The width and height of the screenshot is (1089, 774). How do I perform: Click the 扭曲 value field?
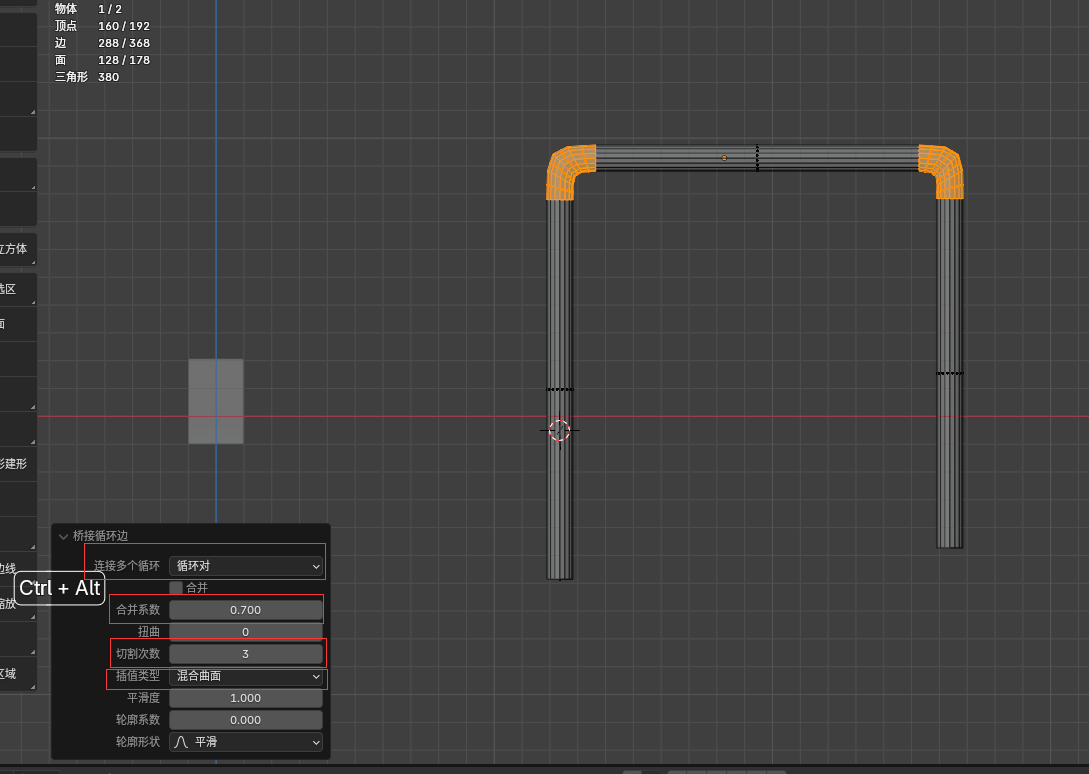(x=246, y=632)
